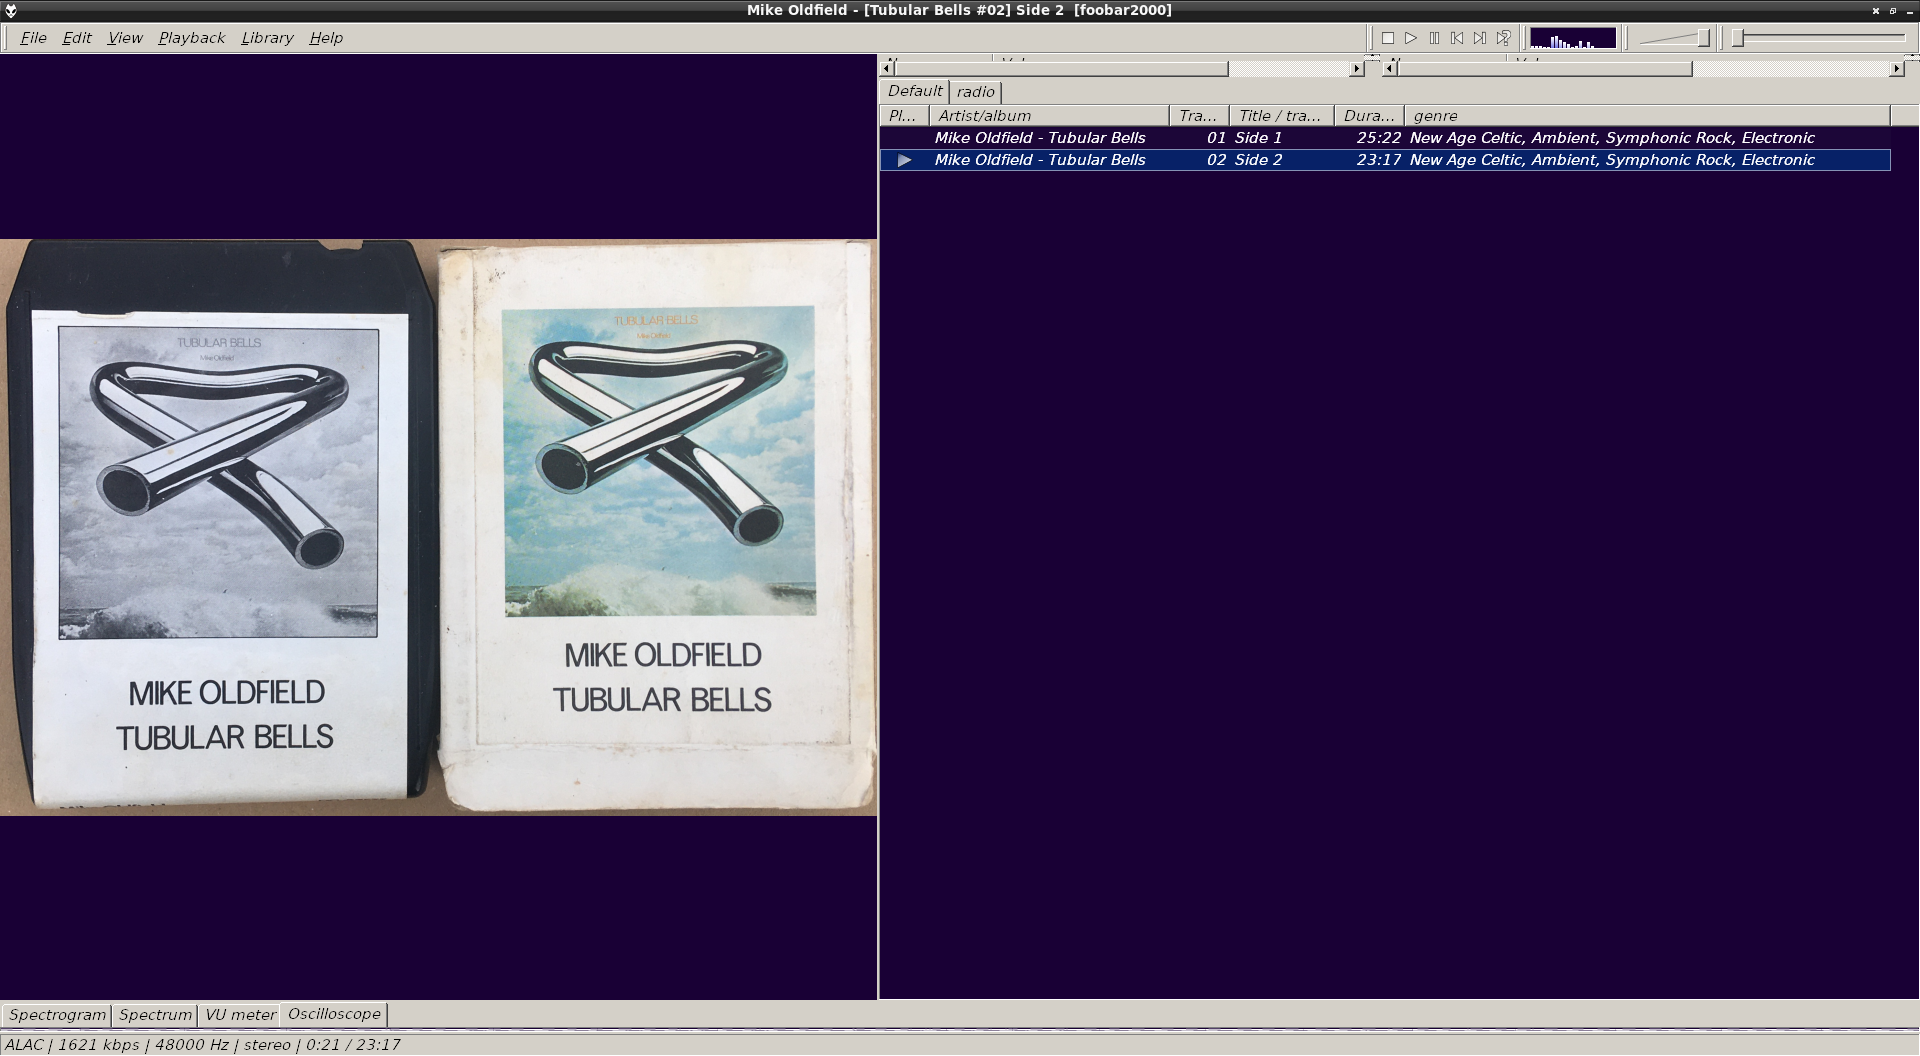Click the Play button in the toolbar
The height and width of the screenshot is (1056, 1920).
pyautogui.click(x=1411, y=38)
